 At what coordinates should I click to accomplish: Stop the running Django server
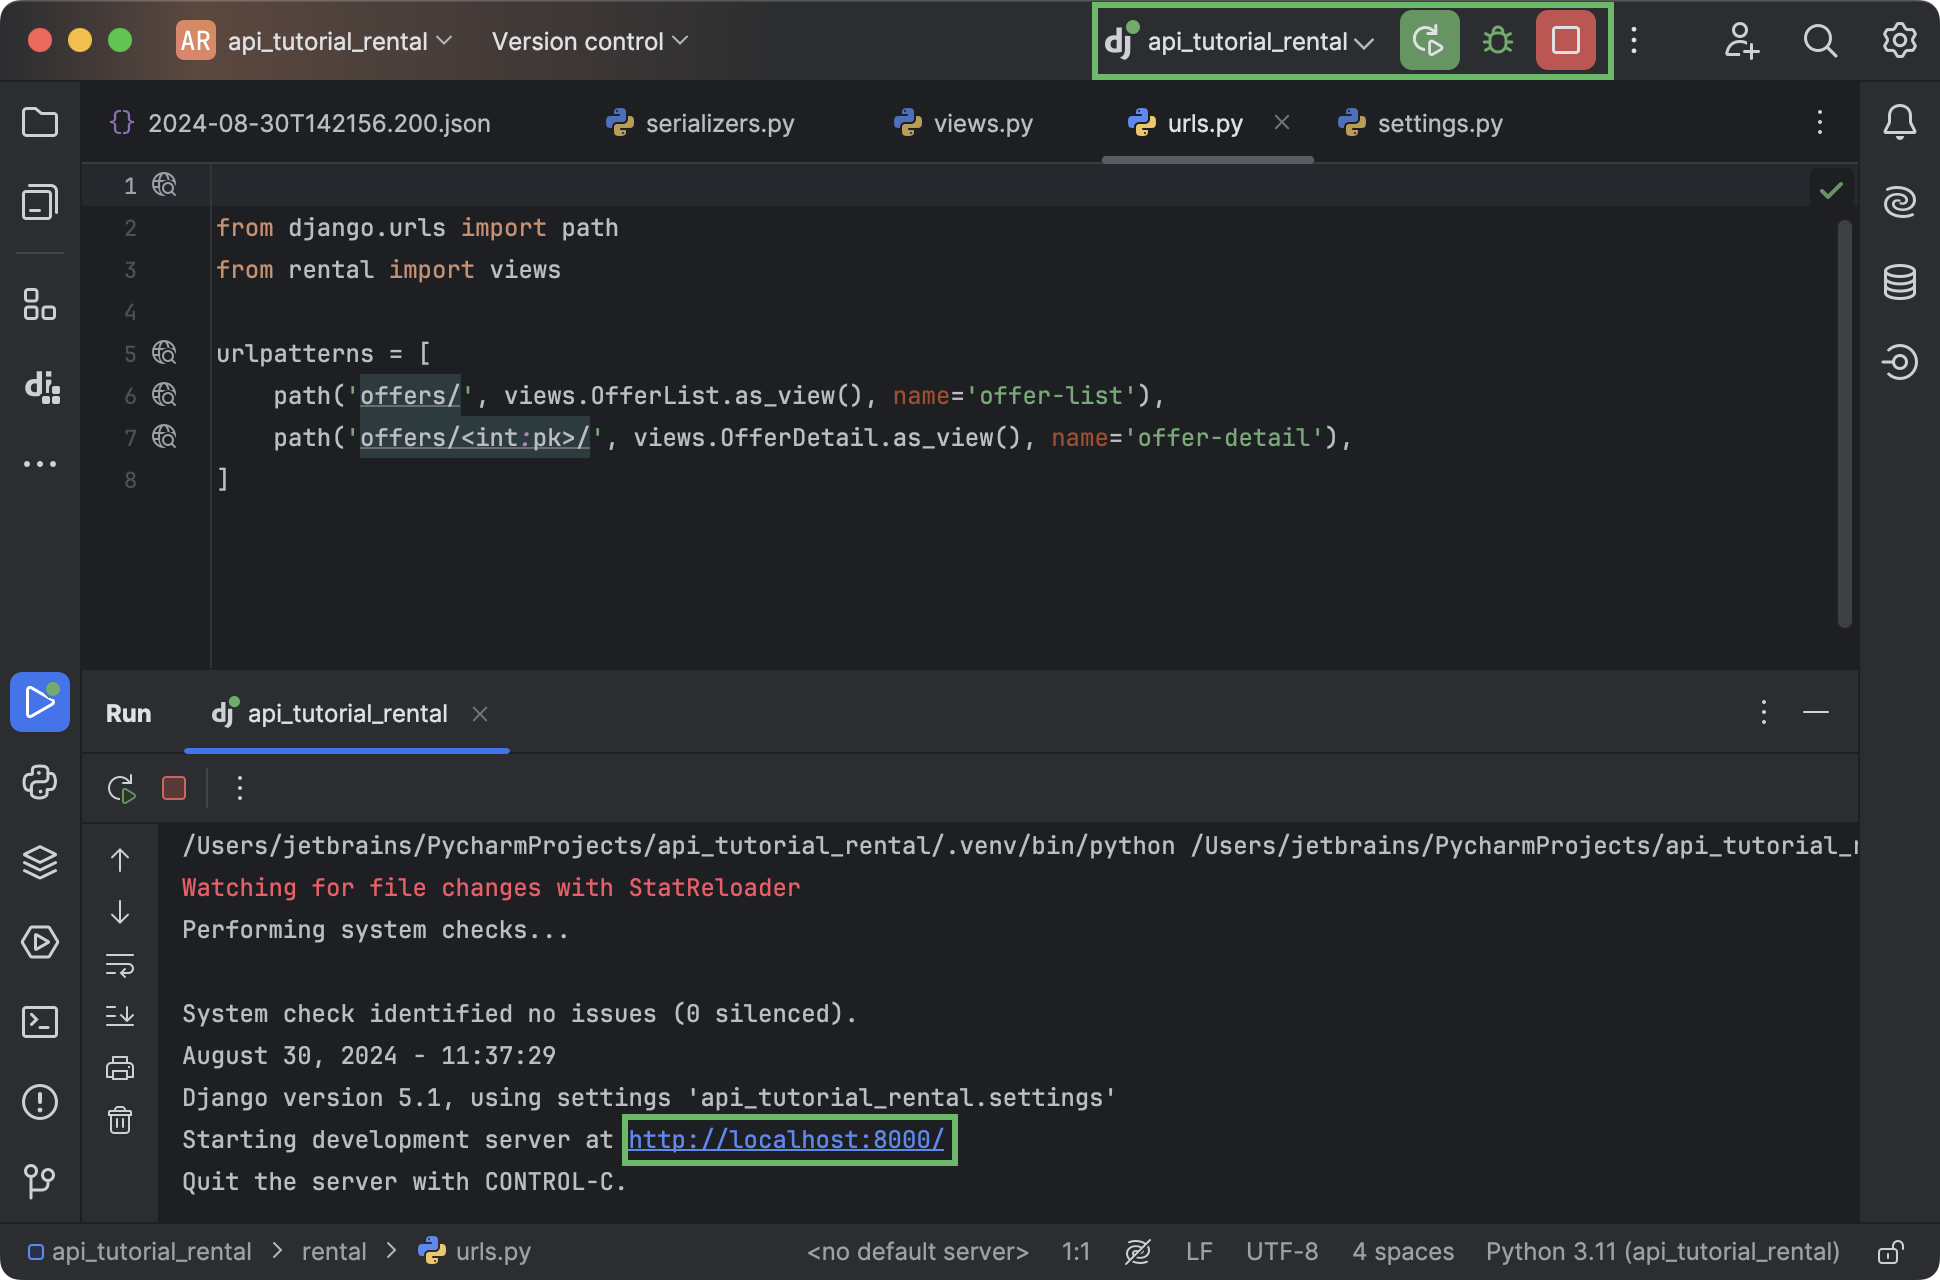[1565, 41]
